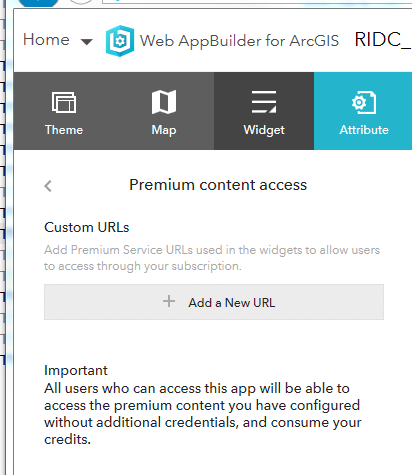Switch to the Attribute tab label

[x=364, y=130]
